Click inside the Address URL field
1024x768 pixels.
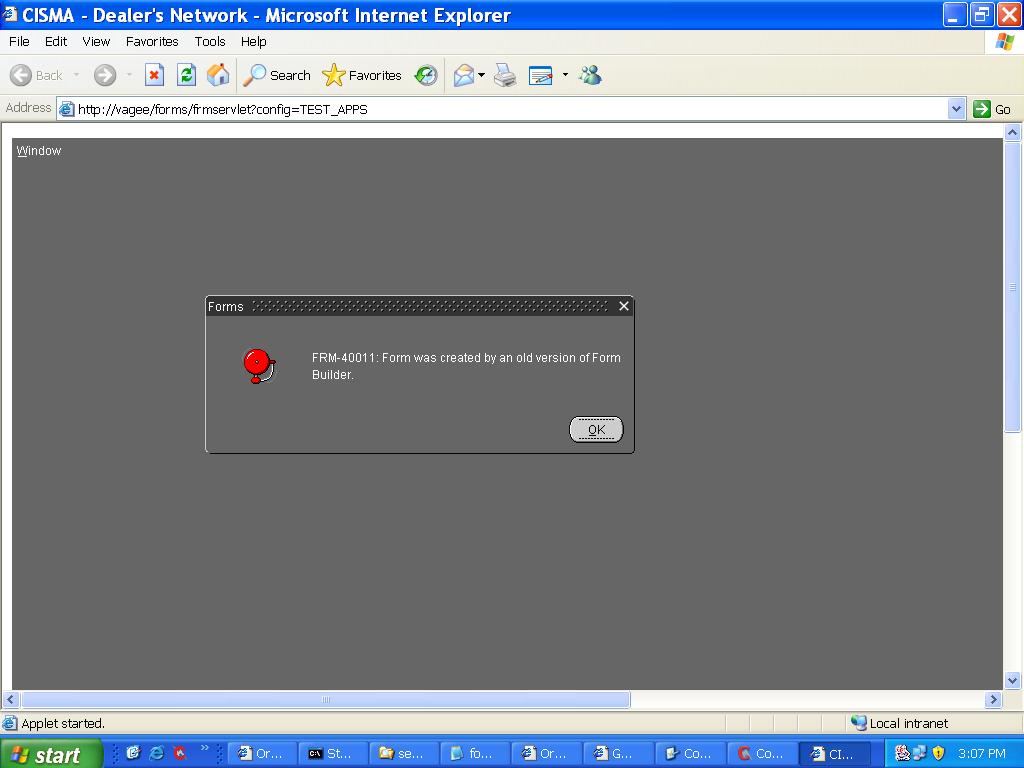tap(500, 109)
